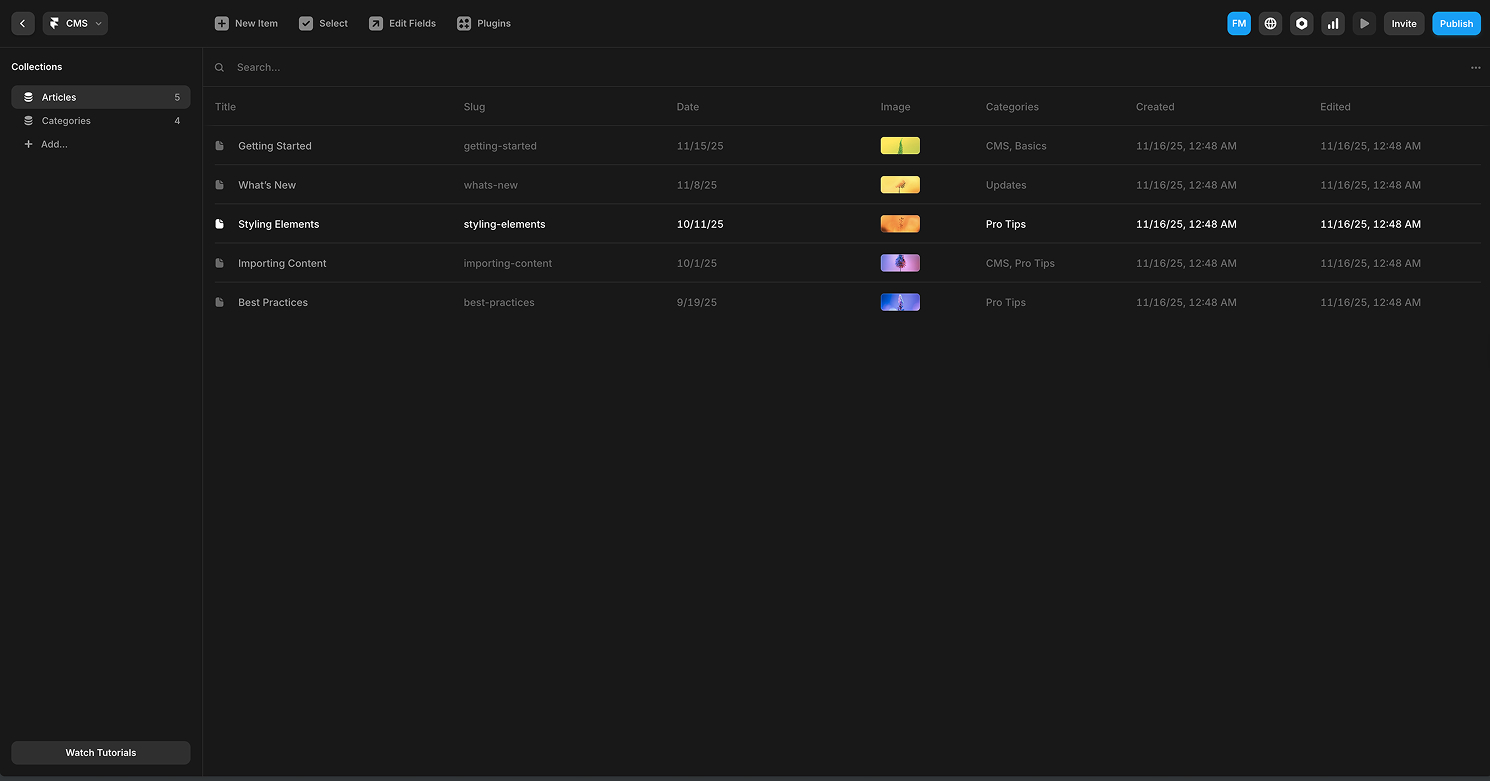This screenshot has height=781, width=1490.
Task: Open the CMS dropdown menu
Action: pos(75,23)
